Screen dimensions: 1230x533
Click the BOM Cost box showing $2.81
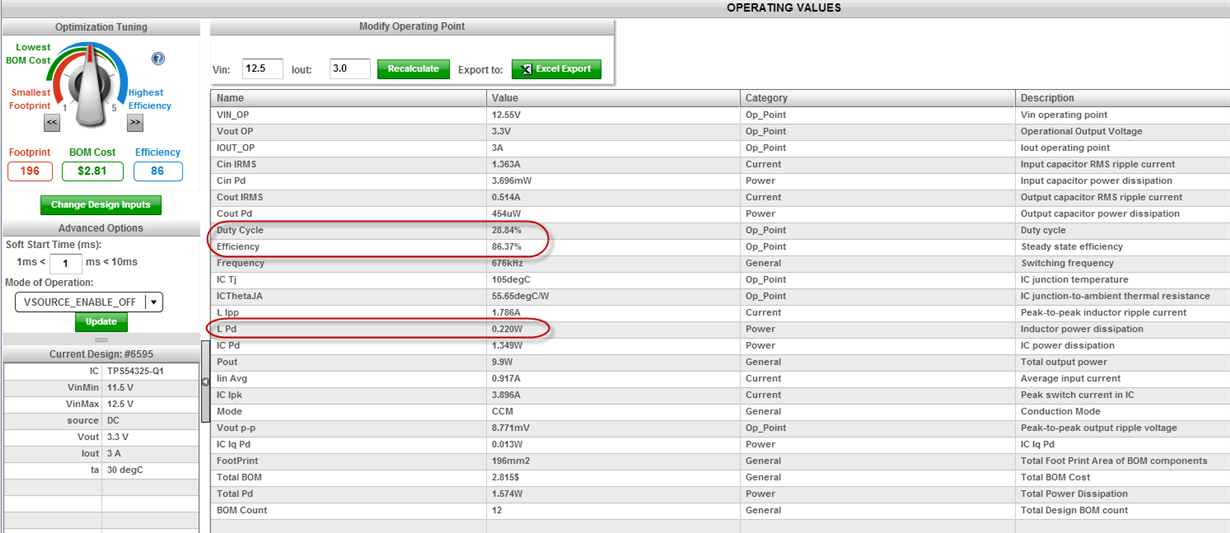(92, 171)
